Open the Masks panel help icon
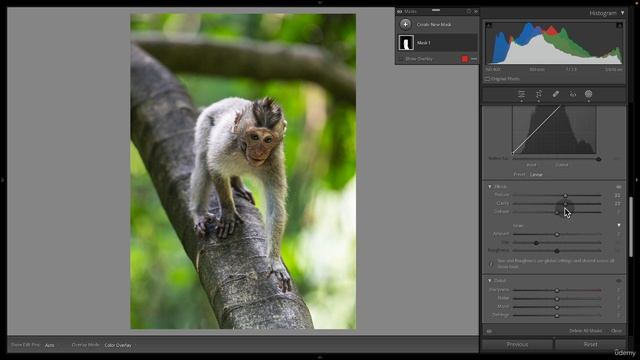Image resolution: width=640 pixels, height=360 pixels. click(469, 11)
